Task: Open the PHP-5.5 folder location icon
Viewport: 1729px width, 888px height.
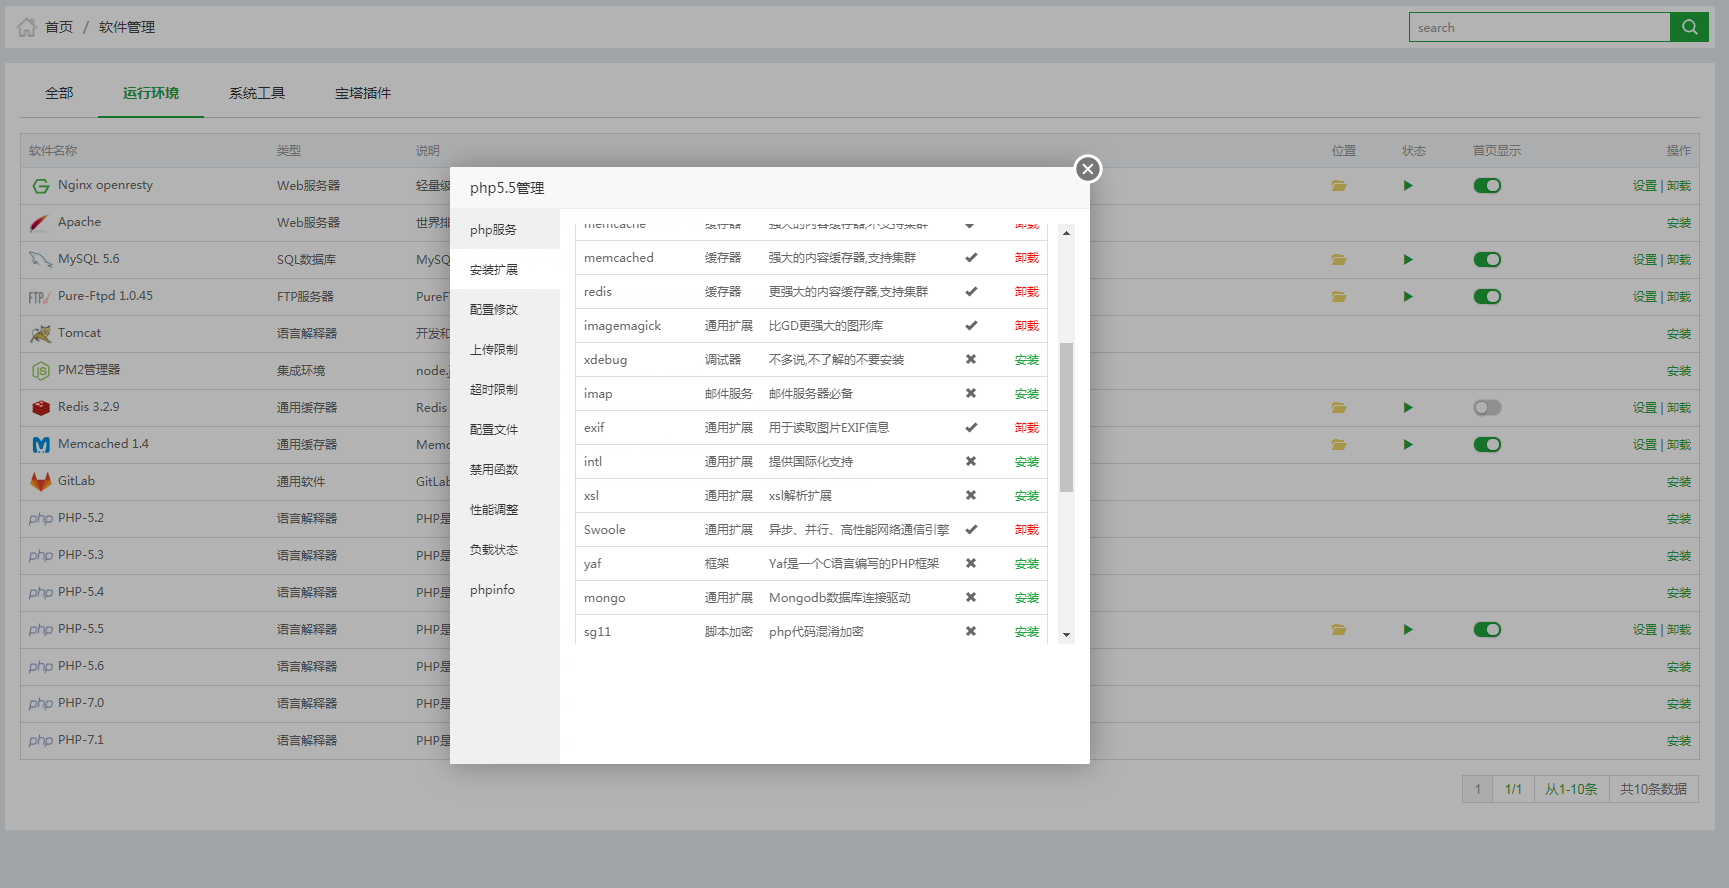Action: click(x=1339, y=630)
